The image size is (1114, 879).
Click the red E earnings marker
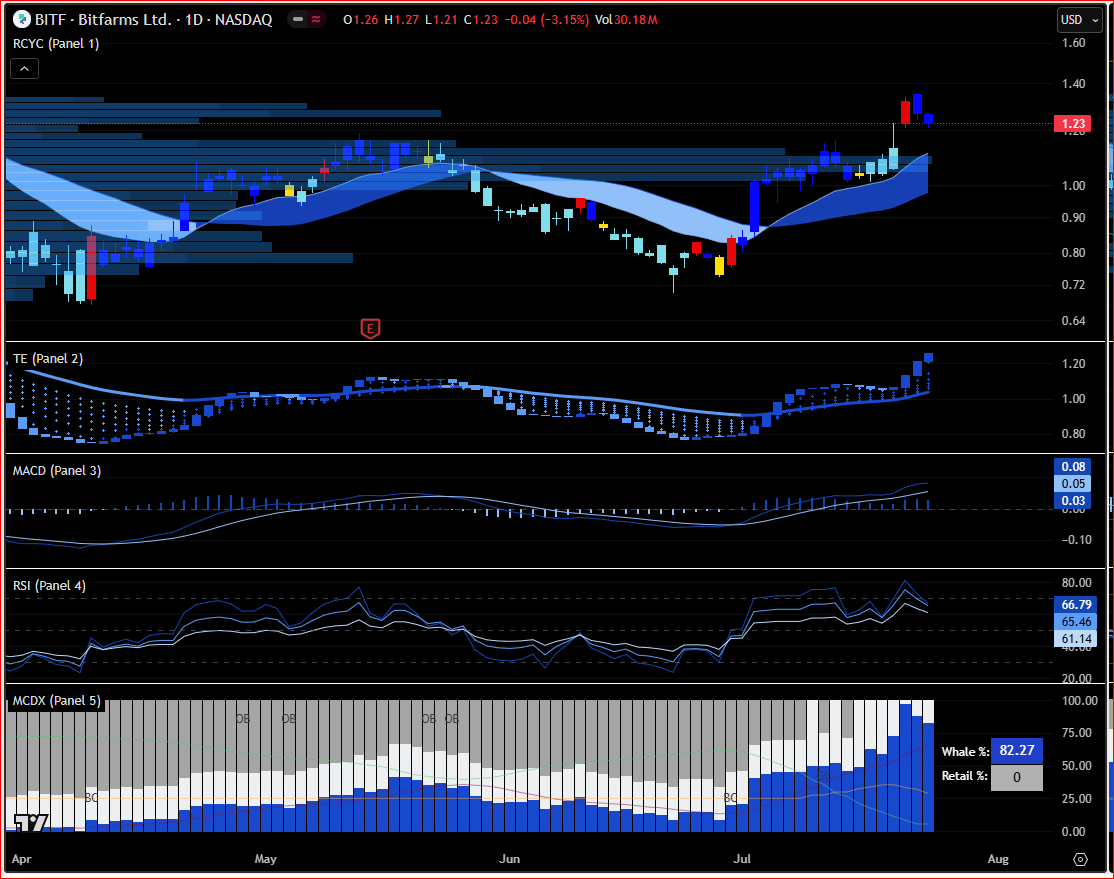[370, 328]
